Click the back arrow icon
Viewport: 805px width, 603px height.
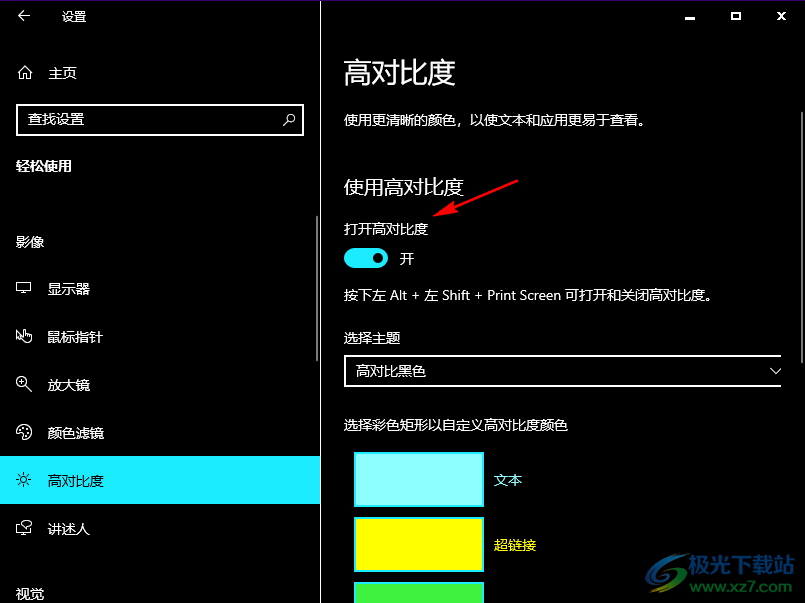[x=24, y=16]
